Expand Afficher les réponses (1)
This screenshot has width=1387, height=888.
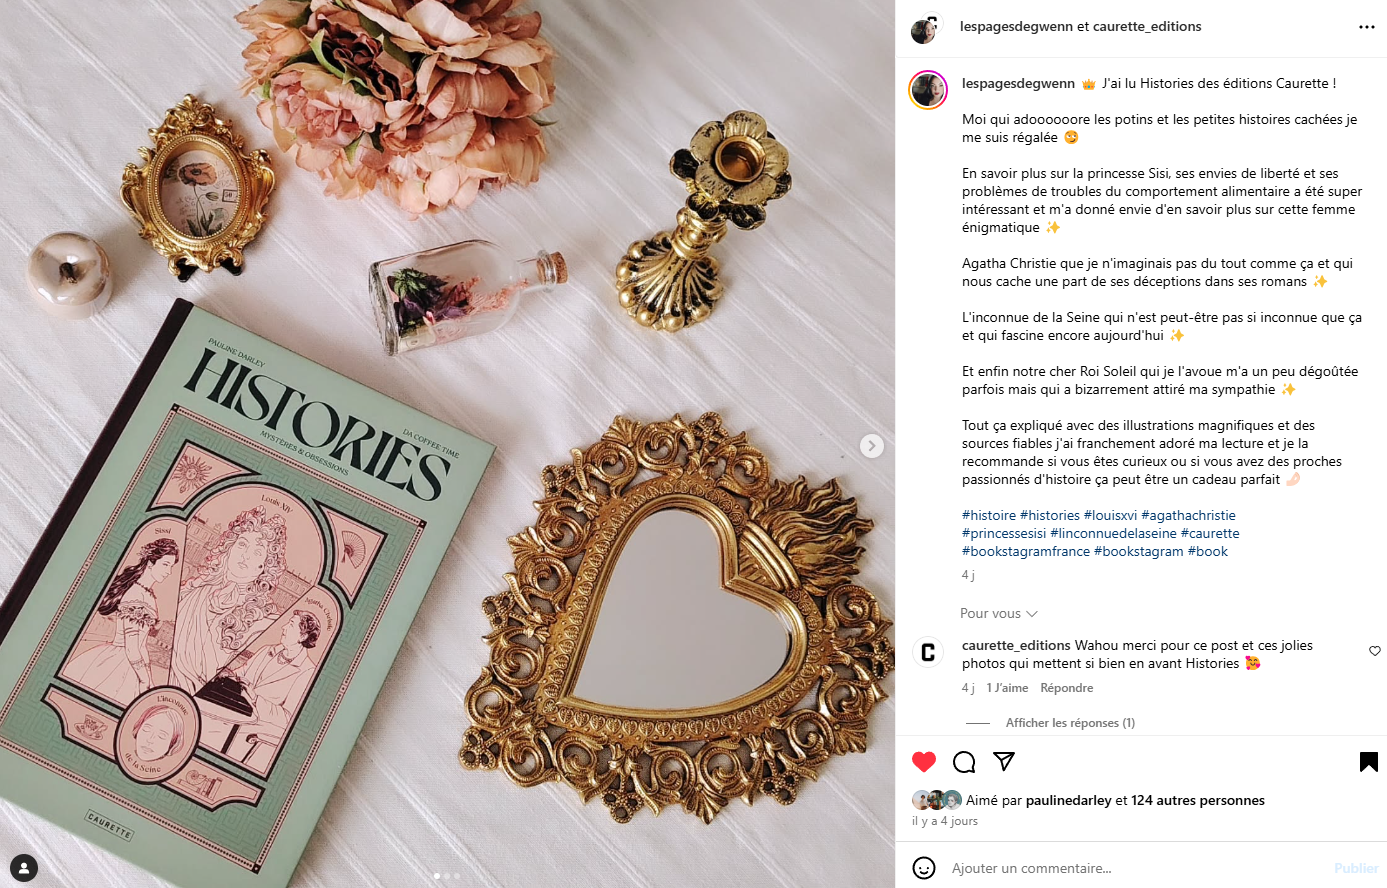[1070, 722]
